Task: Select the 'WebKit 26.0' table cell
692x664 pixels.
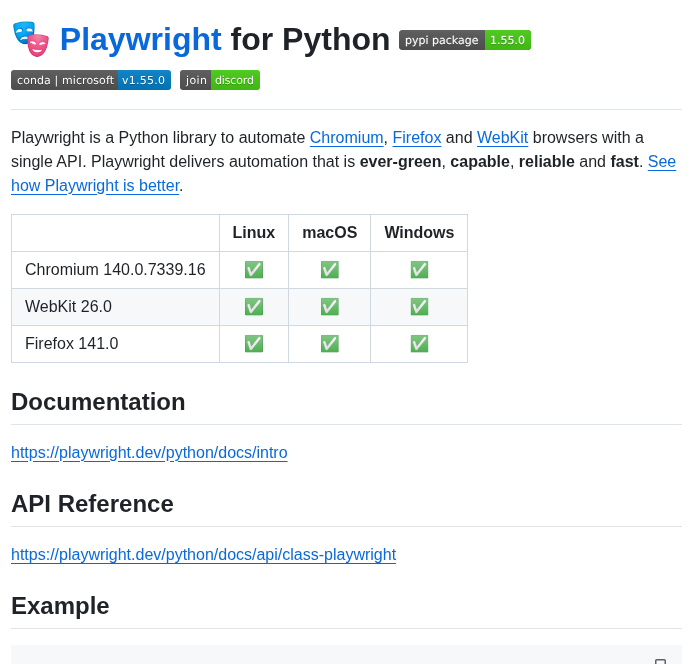Action: pyautogui.click(x=115, y=307)
